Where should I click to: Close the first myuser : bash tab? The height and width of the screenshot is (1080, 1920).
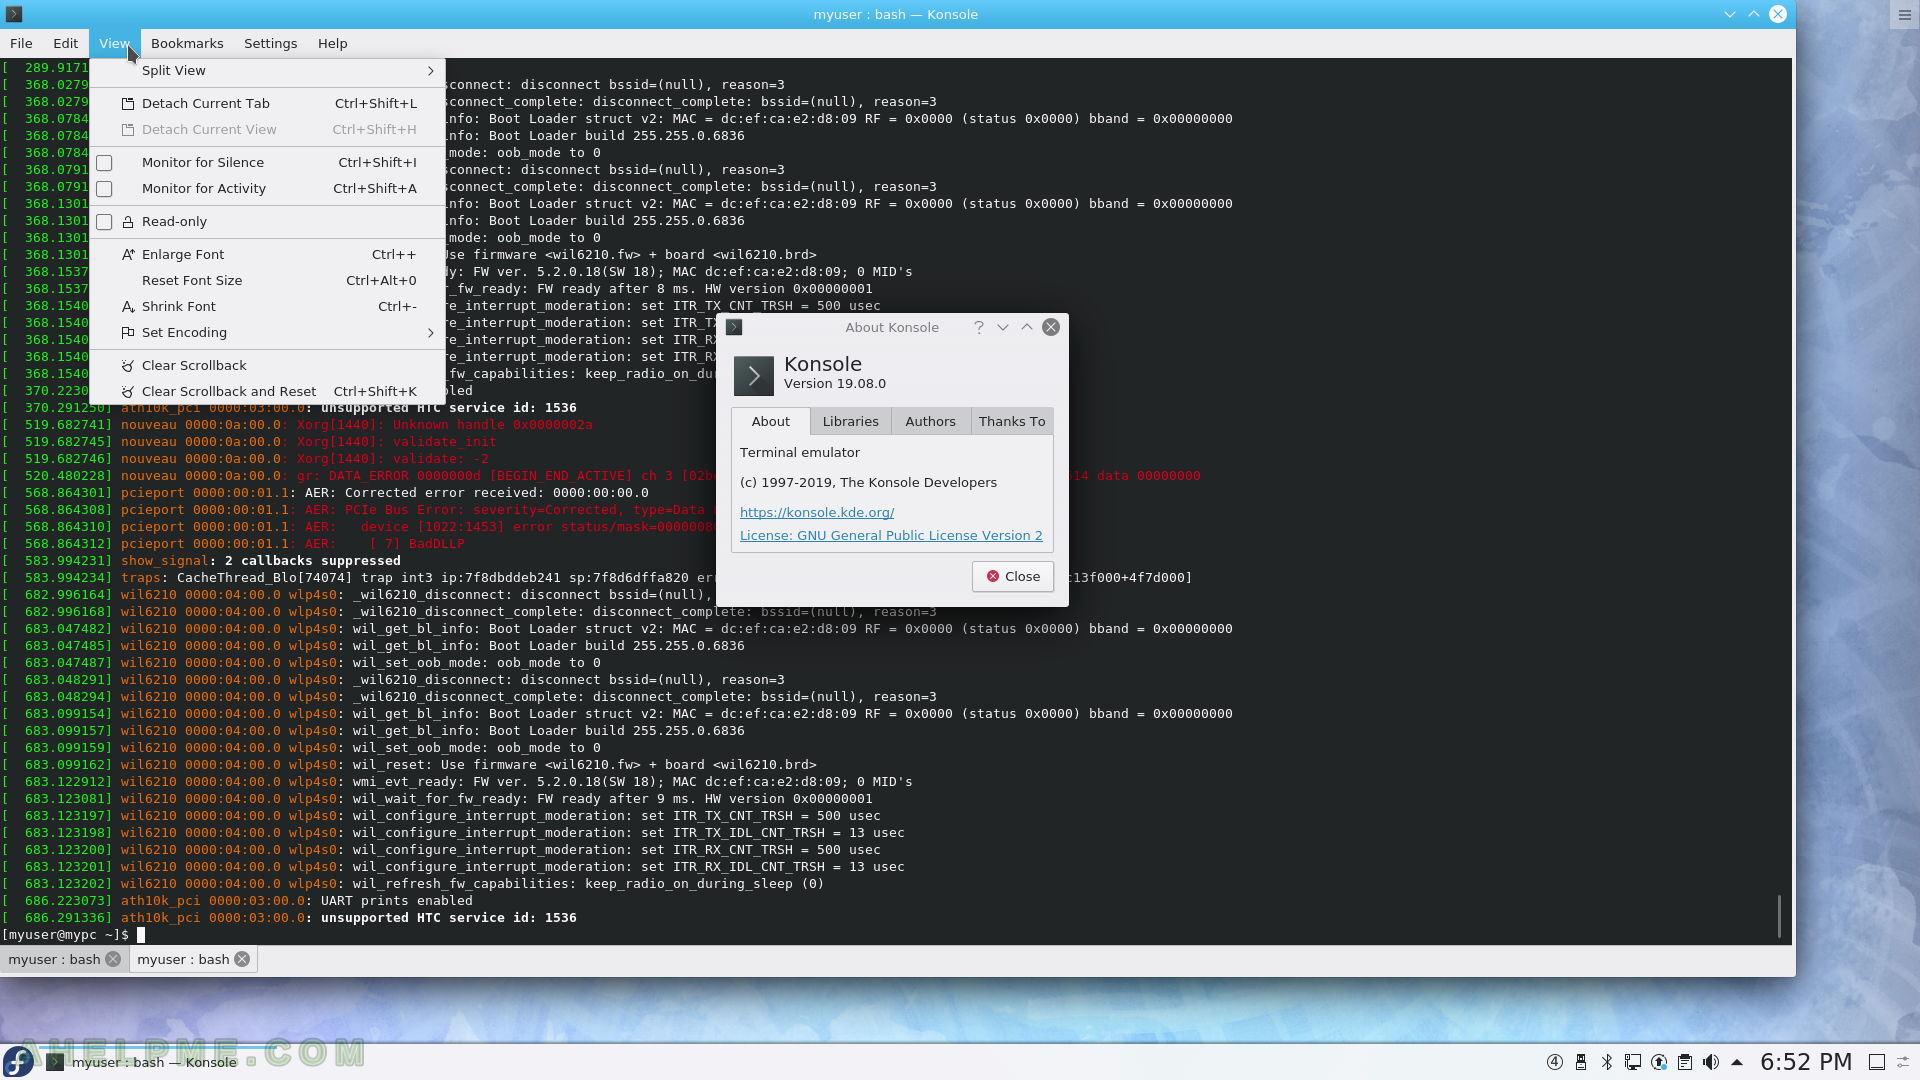[x=113, y=959]
